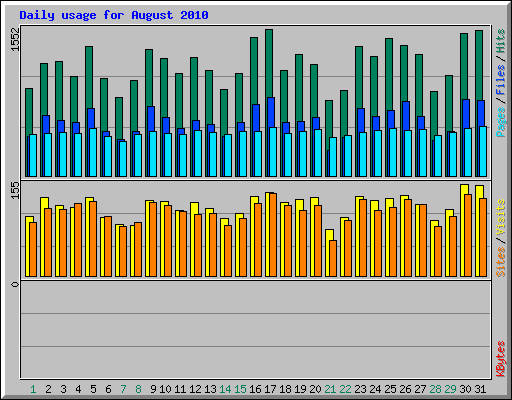Image resolution: width=512 pixels, height=400 pixels.
Task: Click the yellow Visits bar for day 30
Action: click(464, 189)
